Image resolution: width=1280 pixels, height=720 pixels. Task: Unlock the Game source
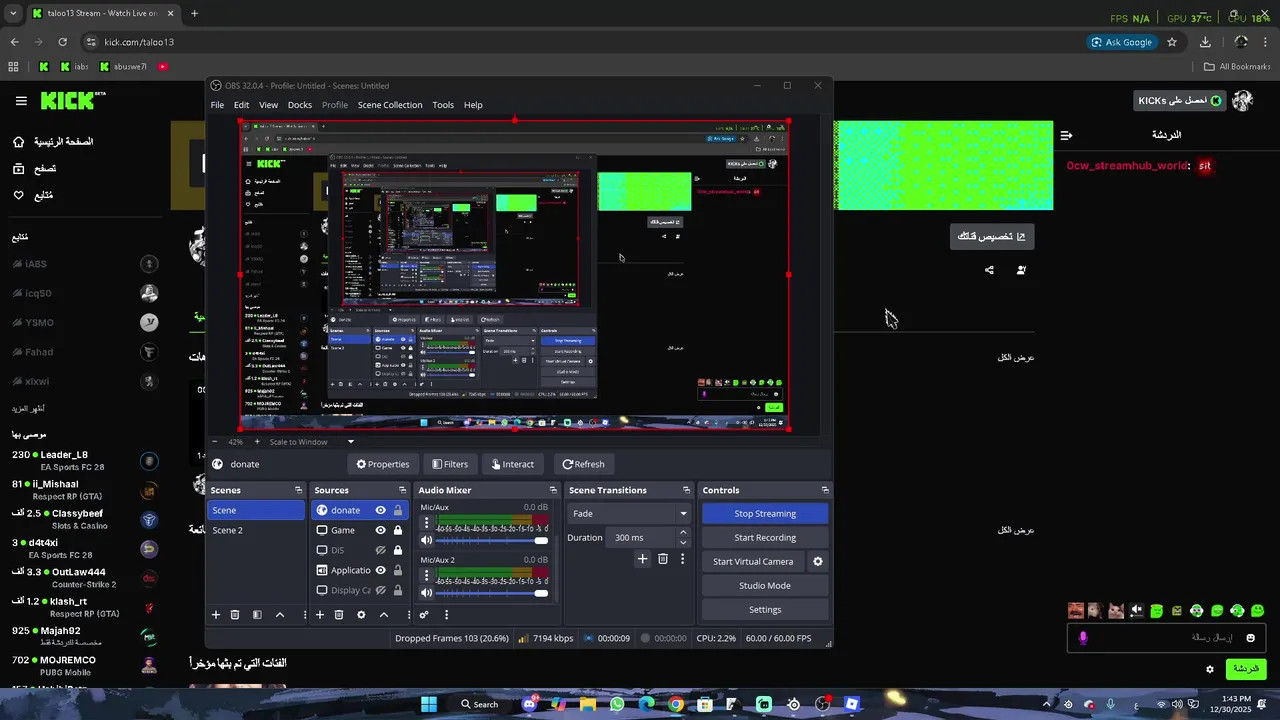pyautogui.click(x=398, y=530)
